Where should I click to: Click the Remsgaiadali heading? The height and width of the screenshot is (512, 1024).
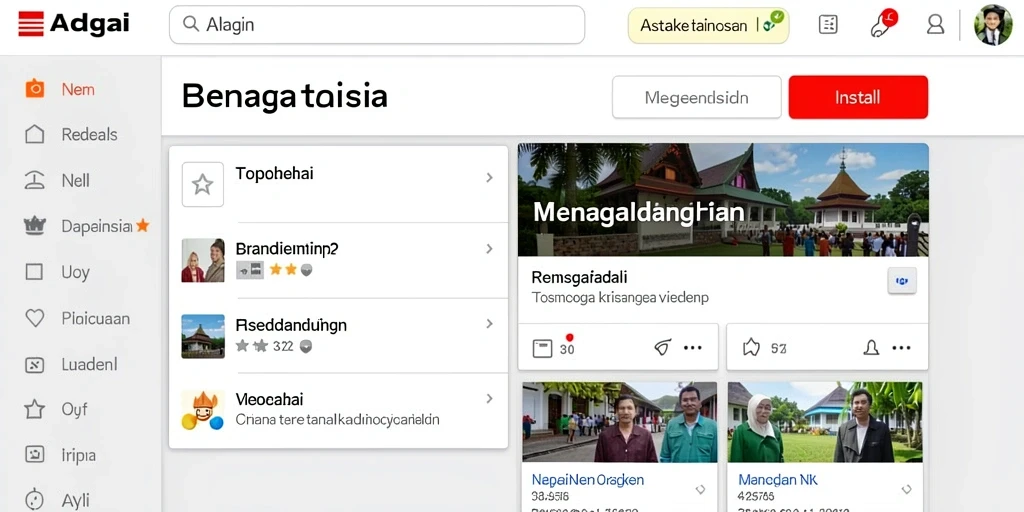coord(579,278)
